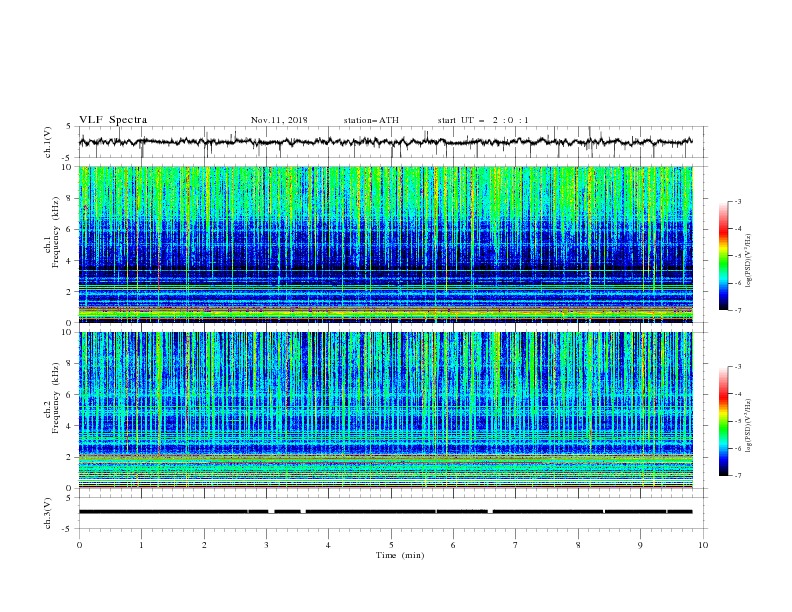Click the "10" kHz tick of ch.1 spectrogram
Screen dimensions: 792x612
(69, 167)
